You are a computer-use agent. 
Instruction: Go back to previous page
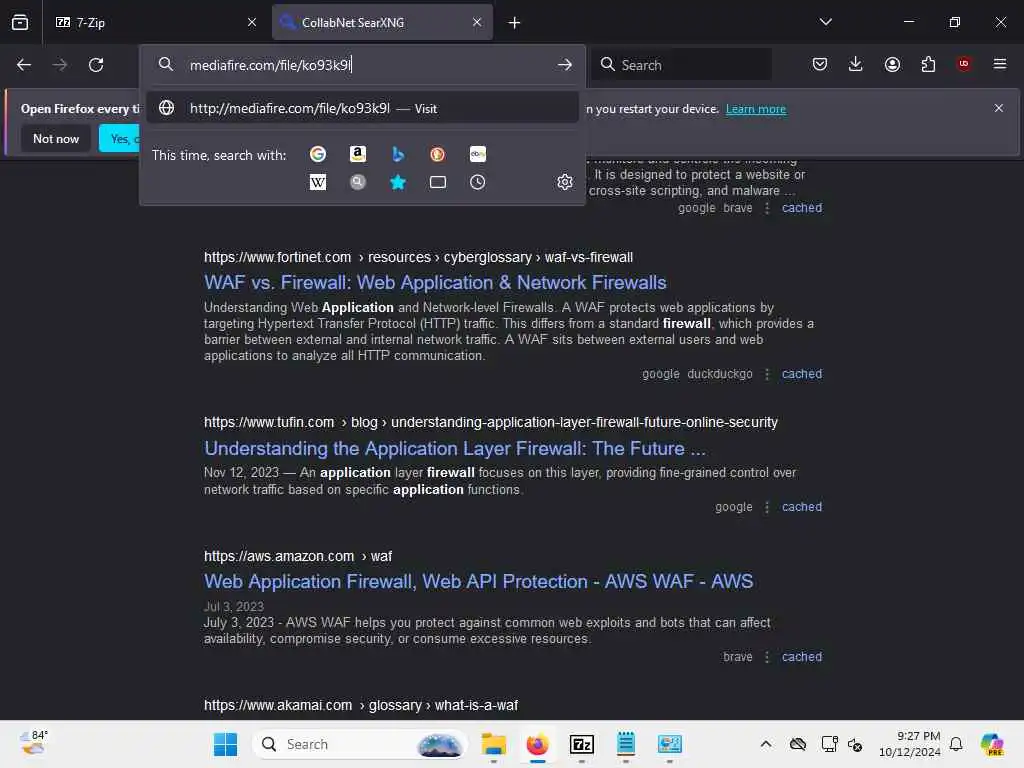(24, 65)
